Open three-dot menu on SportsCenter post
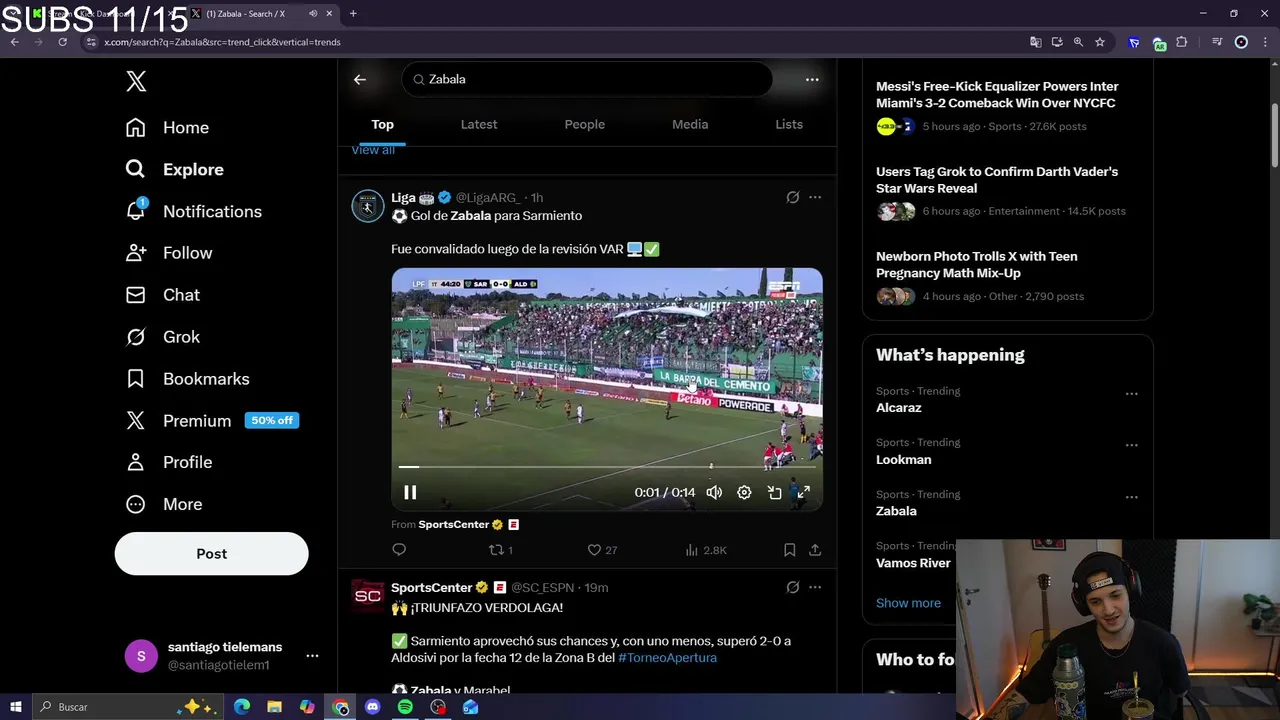This screenshot has height=720, width=1280. [815, 588]
